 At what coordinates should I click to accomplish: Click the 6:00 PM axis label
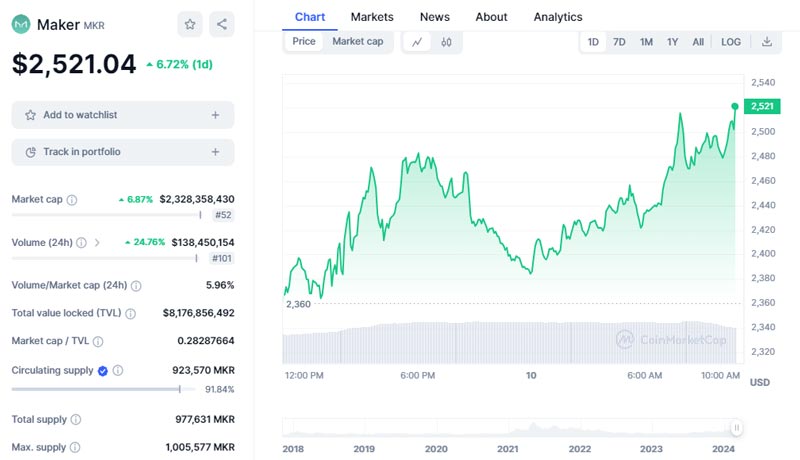point(418,375)
